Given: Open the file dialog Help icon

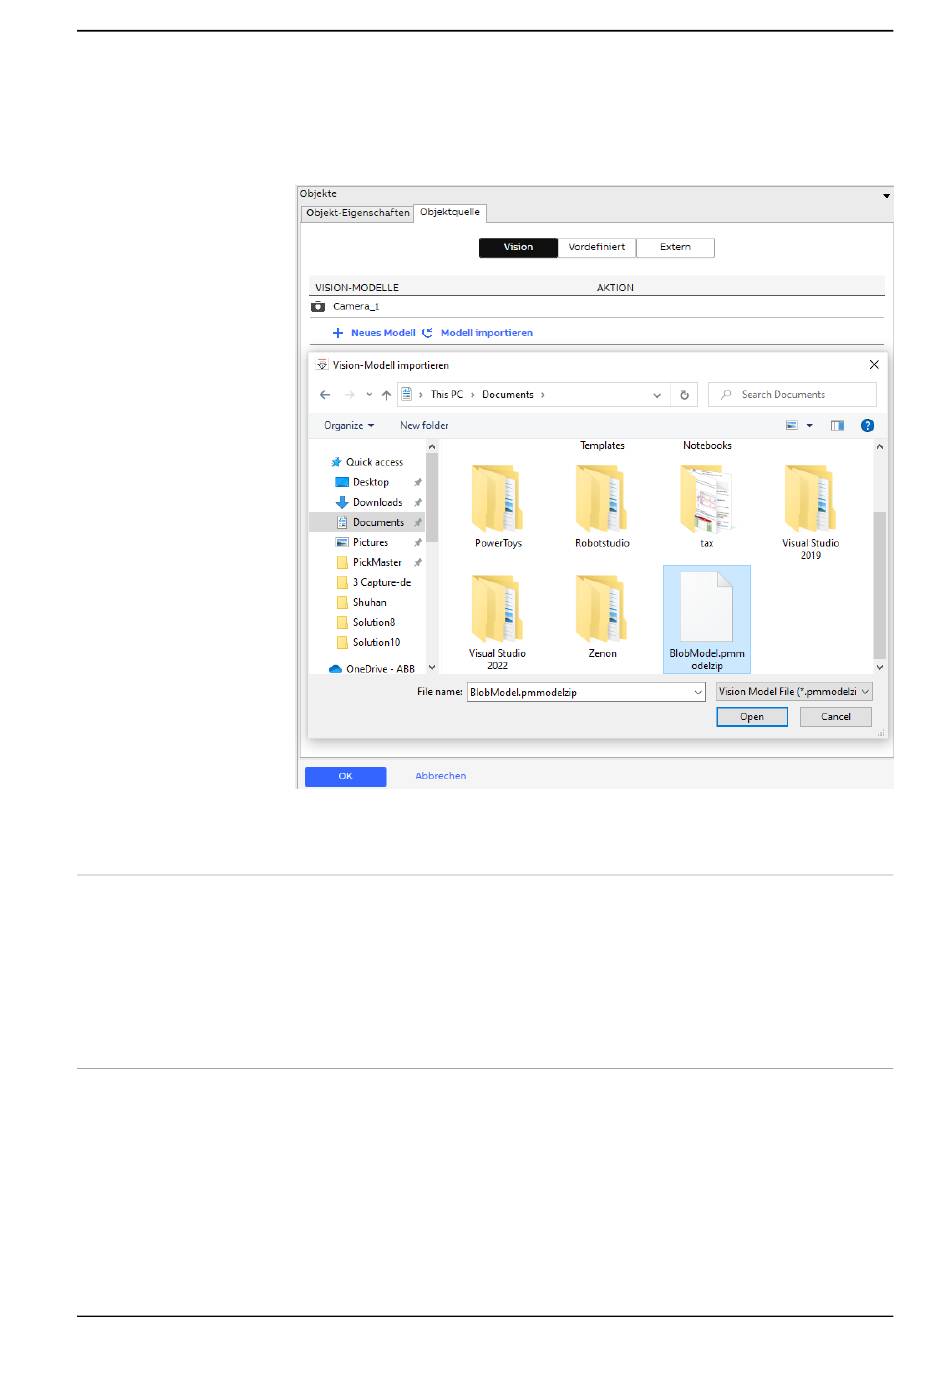Looking at the screenshot, I should point(867,426).
